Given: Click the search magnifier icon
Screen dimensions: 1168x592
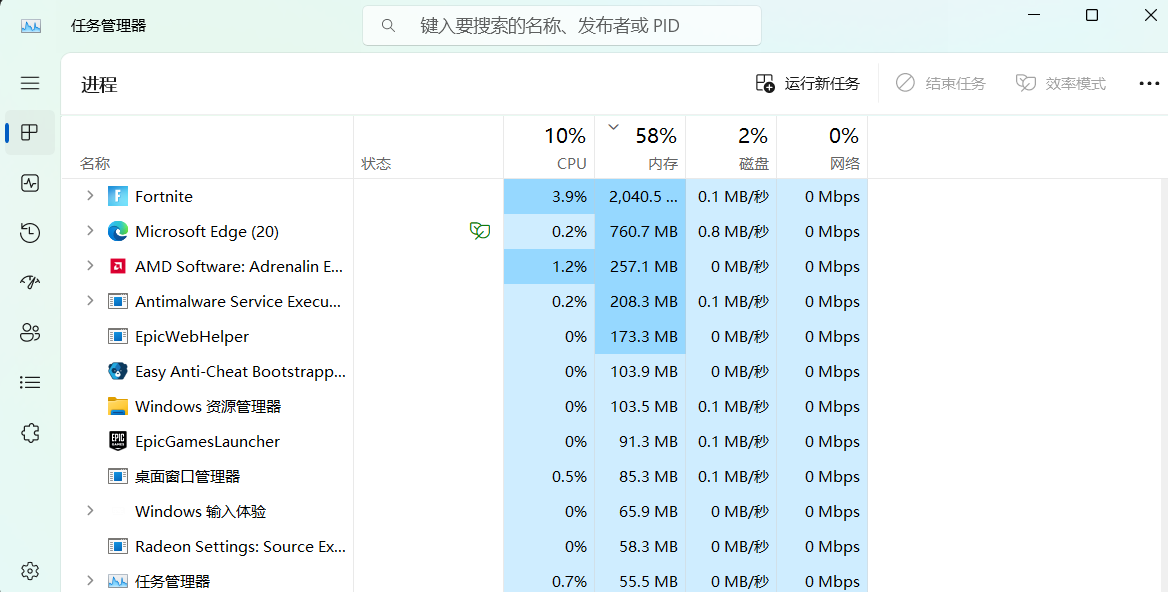Looking at the screenshot, I should pos(388,25).
